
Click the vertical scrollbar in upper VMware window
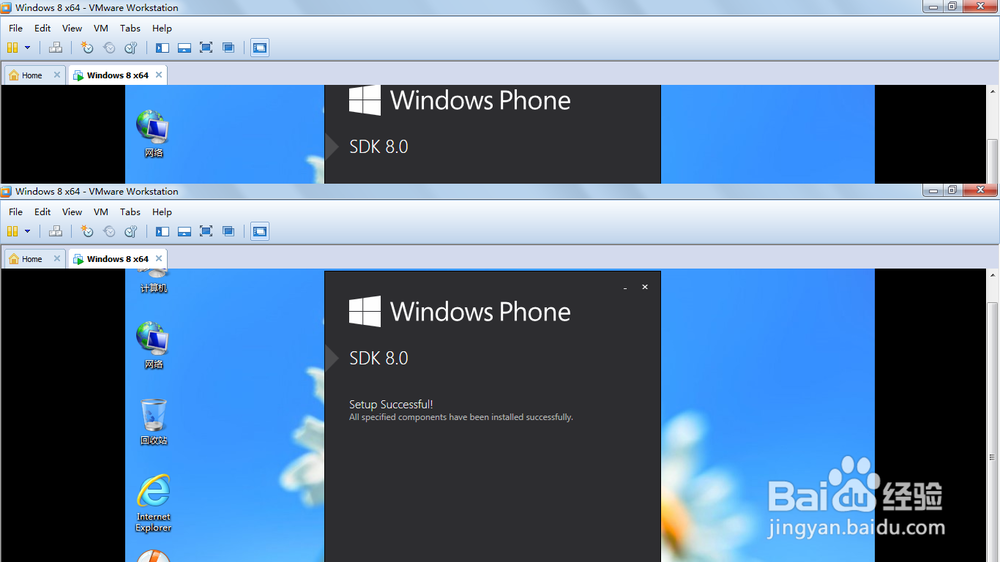click(992, 159)
